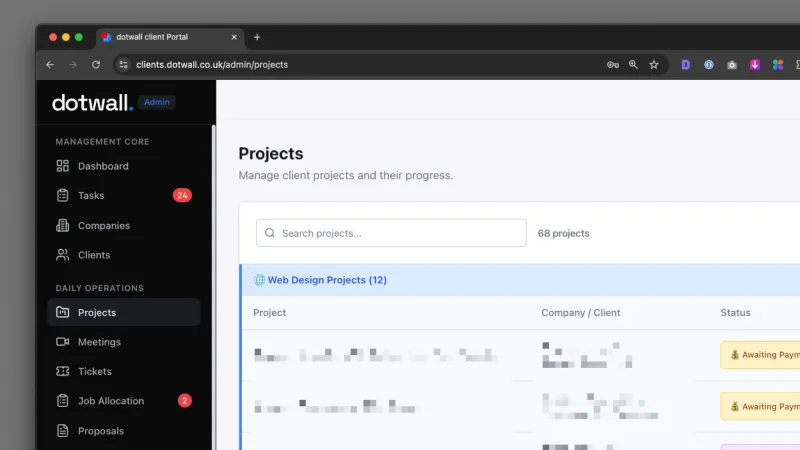Click the Admin badge beside logo
The image size is (800, 450).
pos(157,102)
